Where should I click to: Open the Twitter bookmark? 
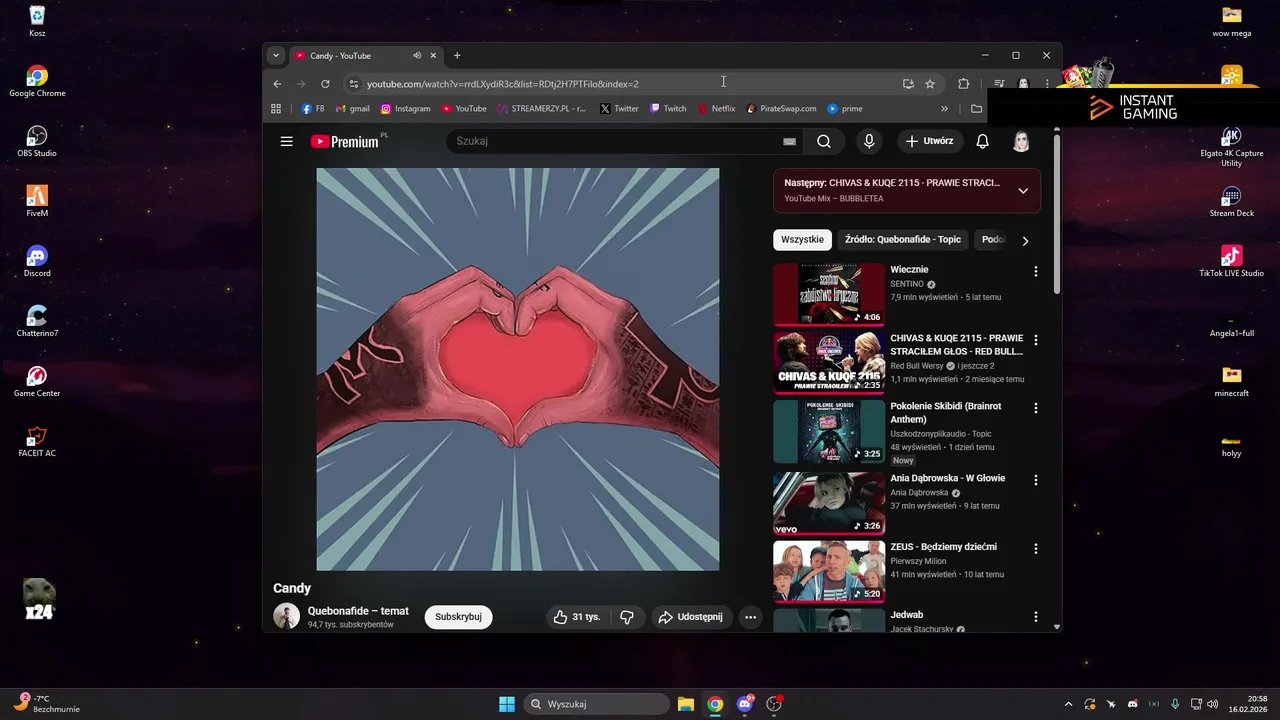[619, 108]
